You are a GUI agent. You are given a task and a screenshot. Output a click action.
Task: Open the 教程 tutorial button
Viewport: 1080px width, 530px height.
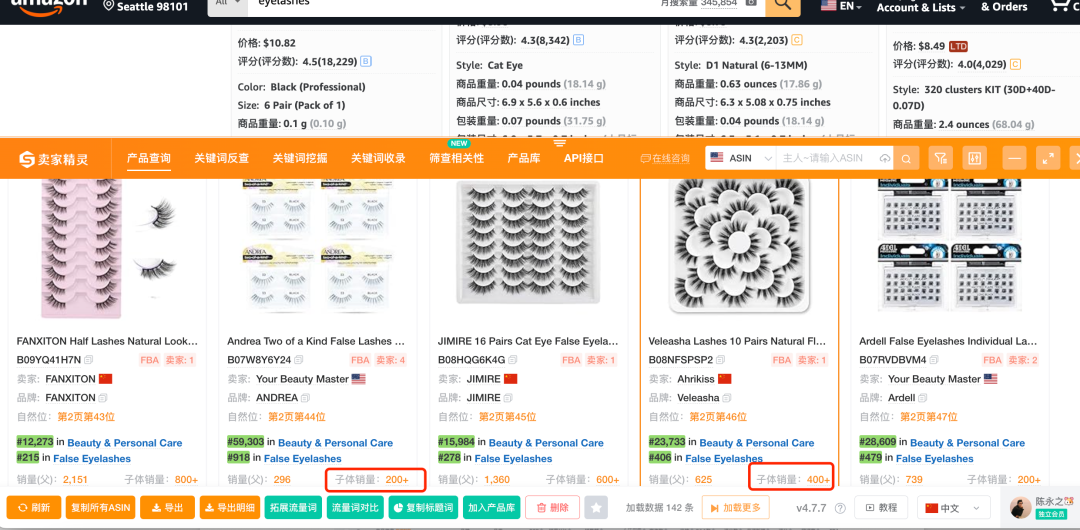(x=881, y=508)
